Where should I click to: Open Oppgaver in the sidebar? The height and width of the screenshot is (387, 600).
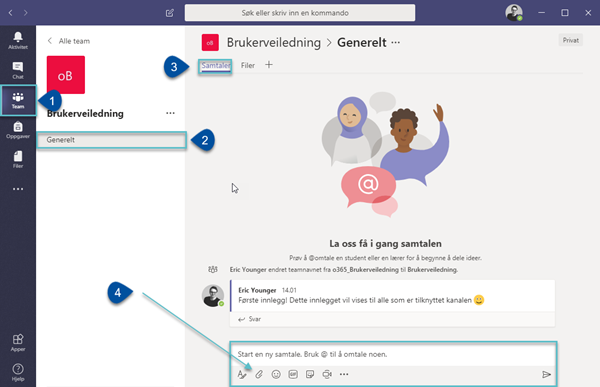click(18, 130)
